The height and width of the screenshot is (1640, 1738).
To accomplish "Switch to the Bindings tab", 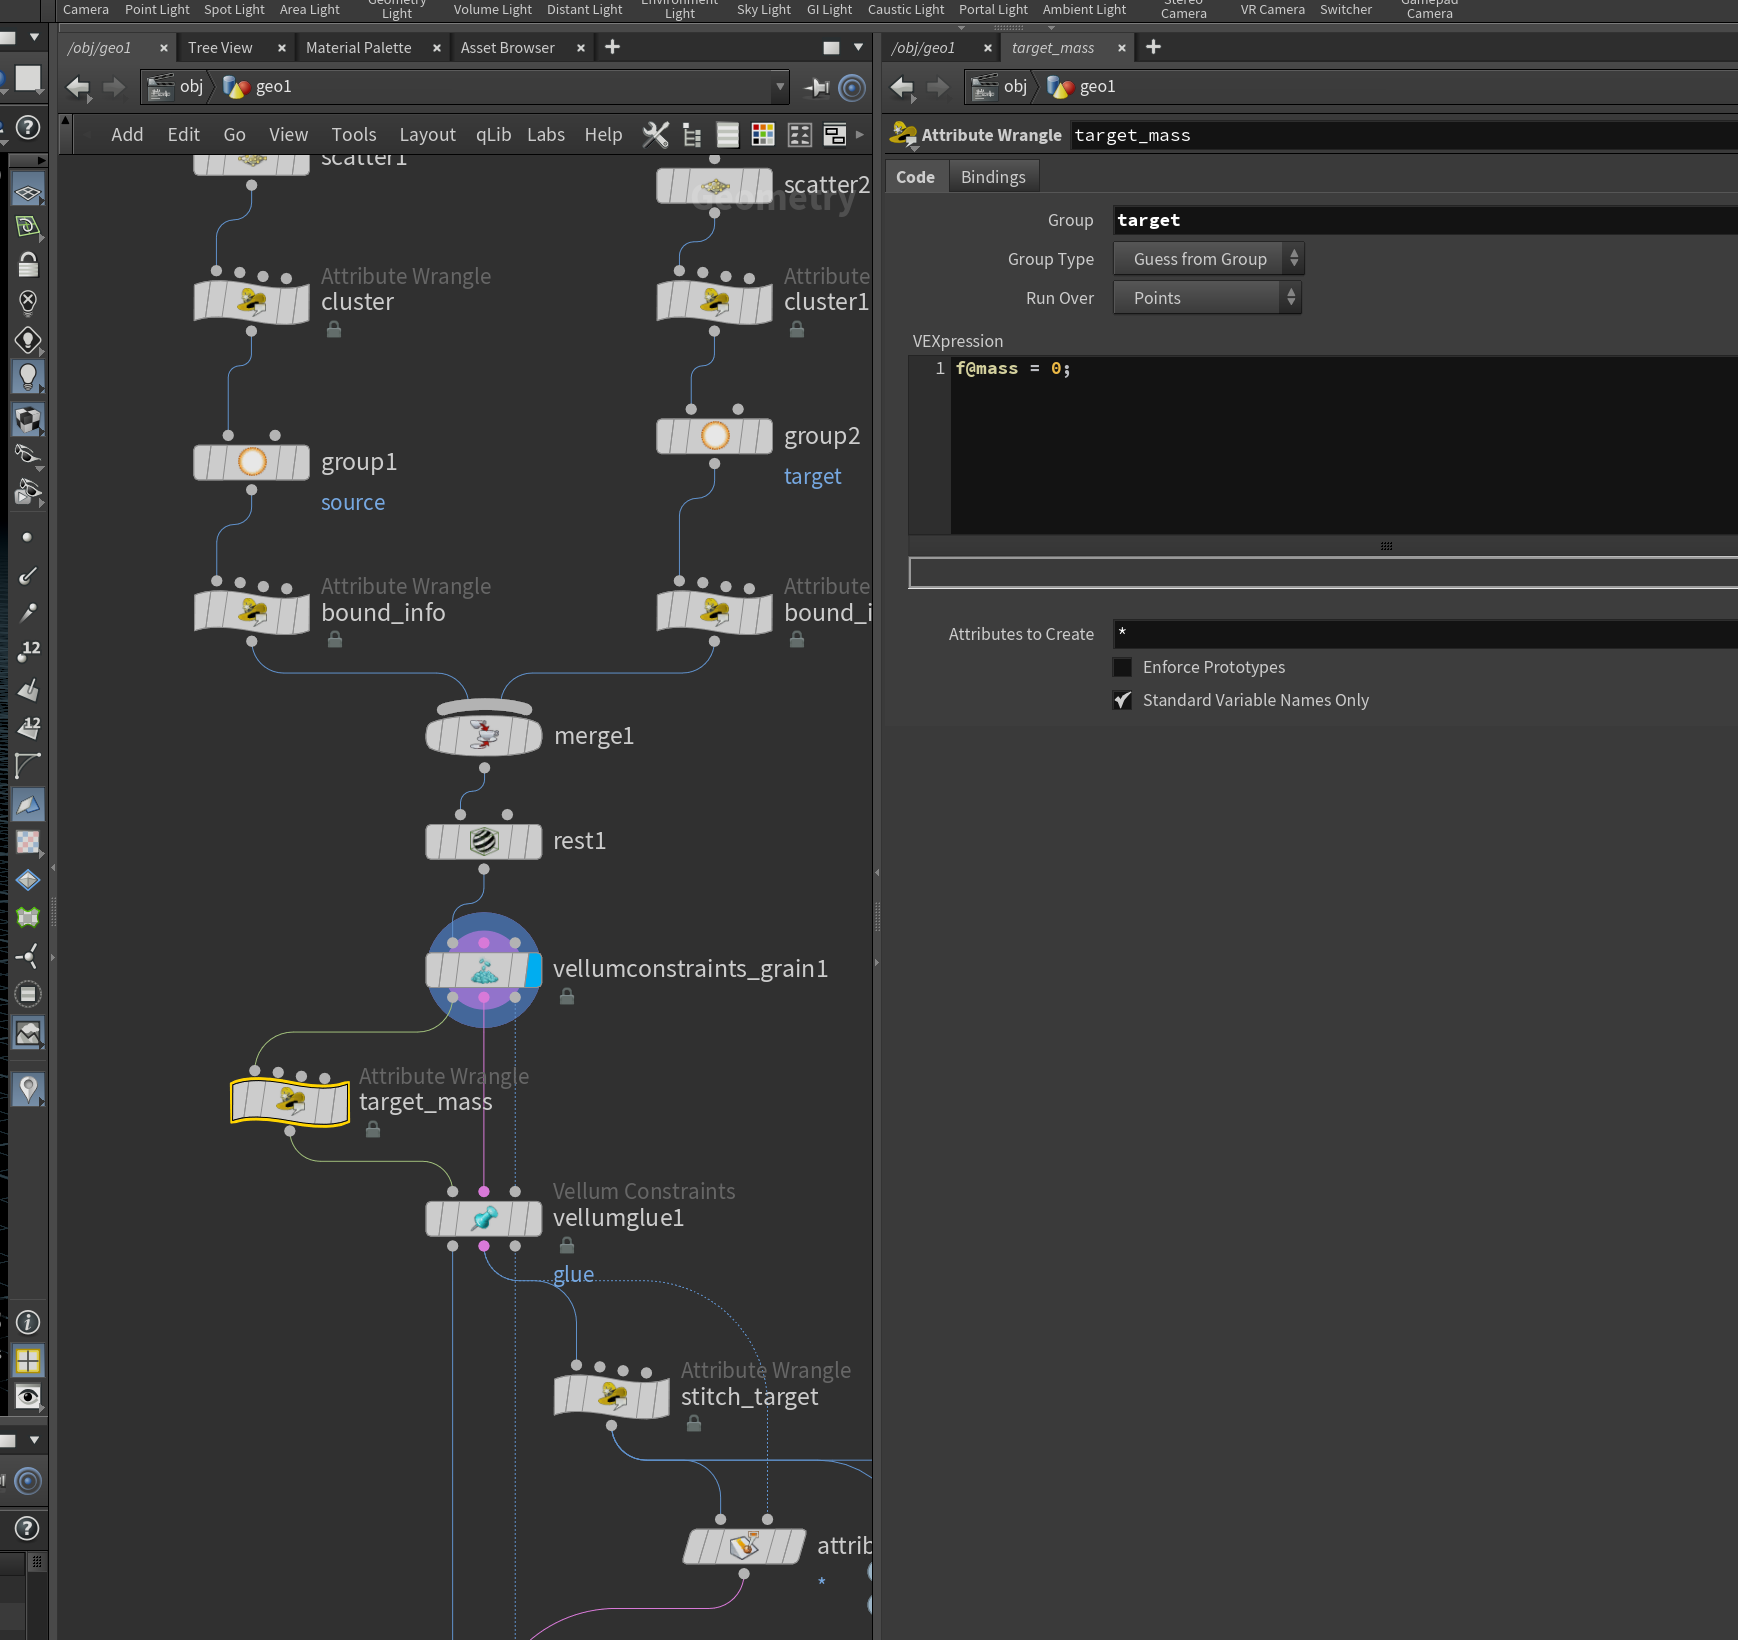I will [993, 177].
